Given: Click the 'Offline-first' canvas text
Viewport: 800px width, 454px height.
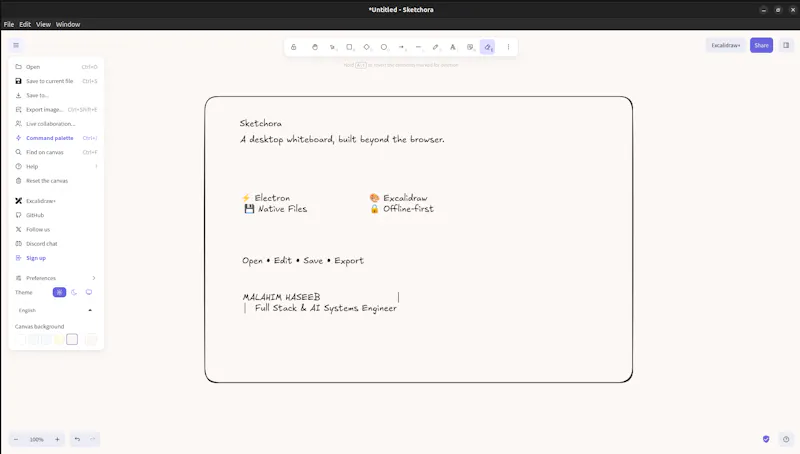Looking at the screenshot, I should click(x=408, y=209).
